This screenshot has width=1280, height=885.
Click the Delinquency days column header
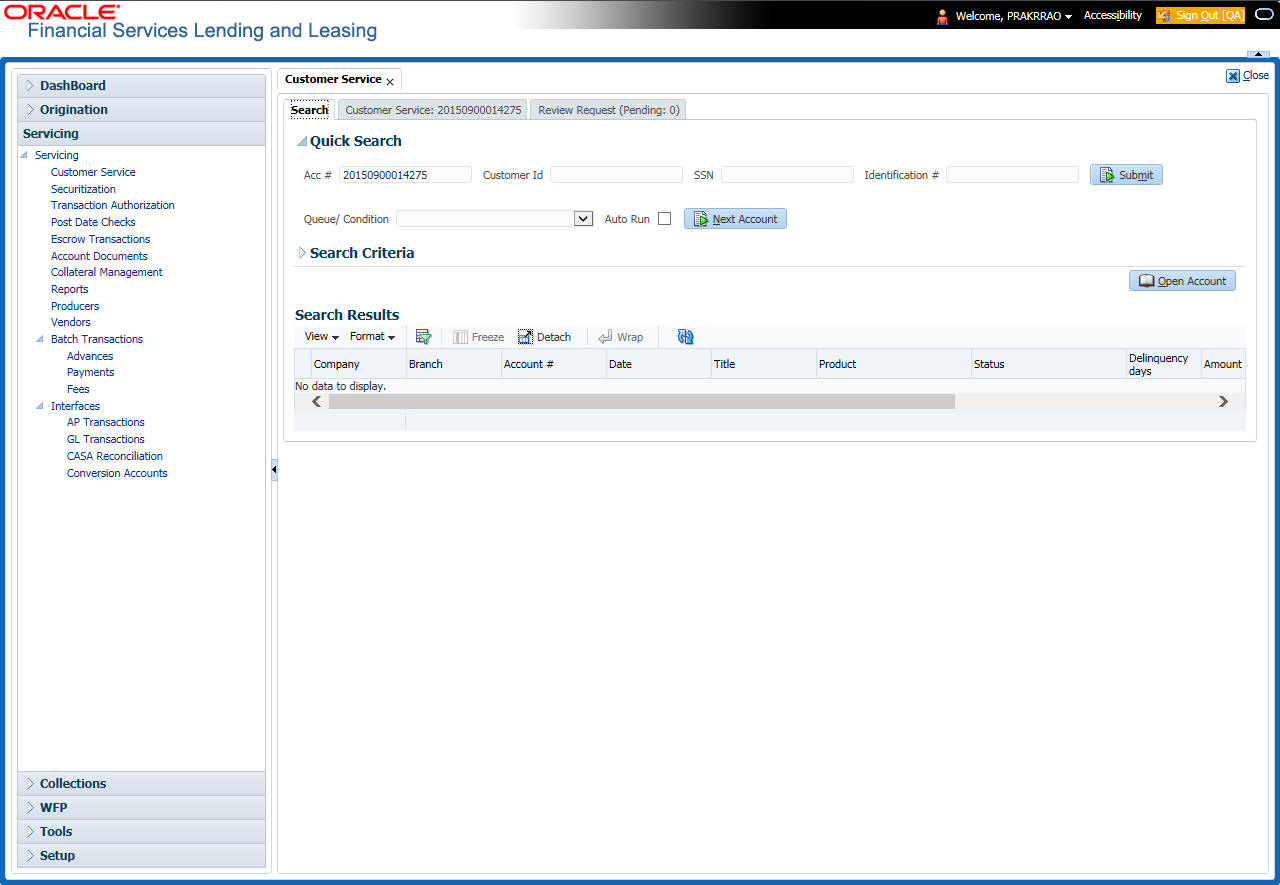pos(1163,364)
